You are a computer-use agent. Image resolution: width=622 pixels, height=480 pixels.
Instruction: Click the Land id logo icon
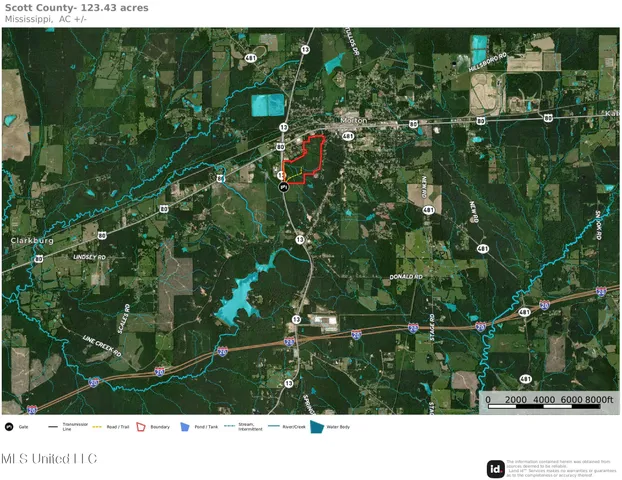[495, 469]
